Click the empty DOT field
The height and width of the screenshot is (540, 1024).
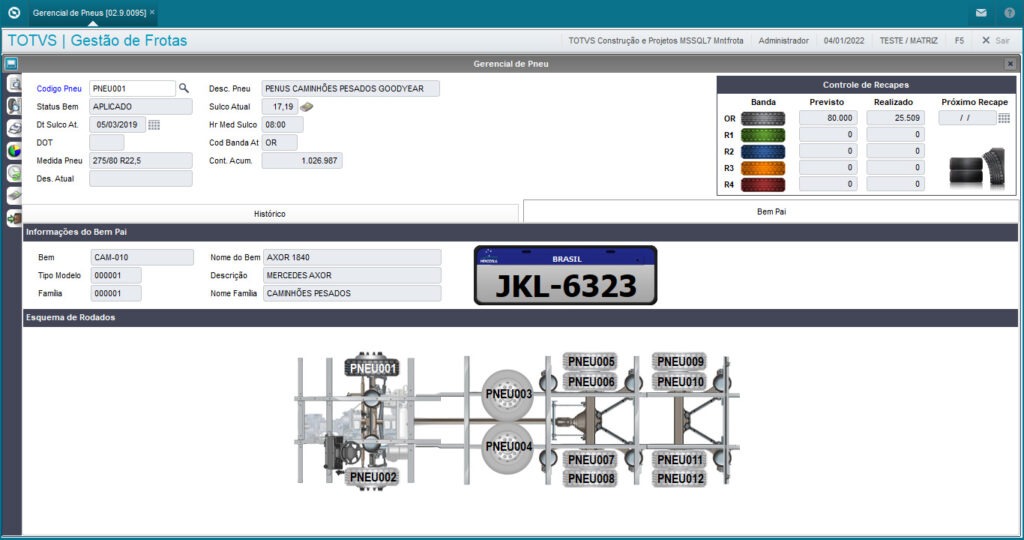pos(106,142)
